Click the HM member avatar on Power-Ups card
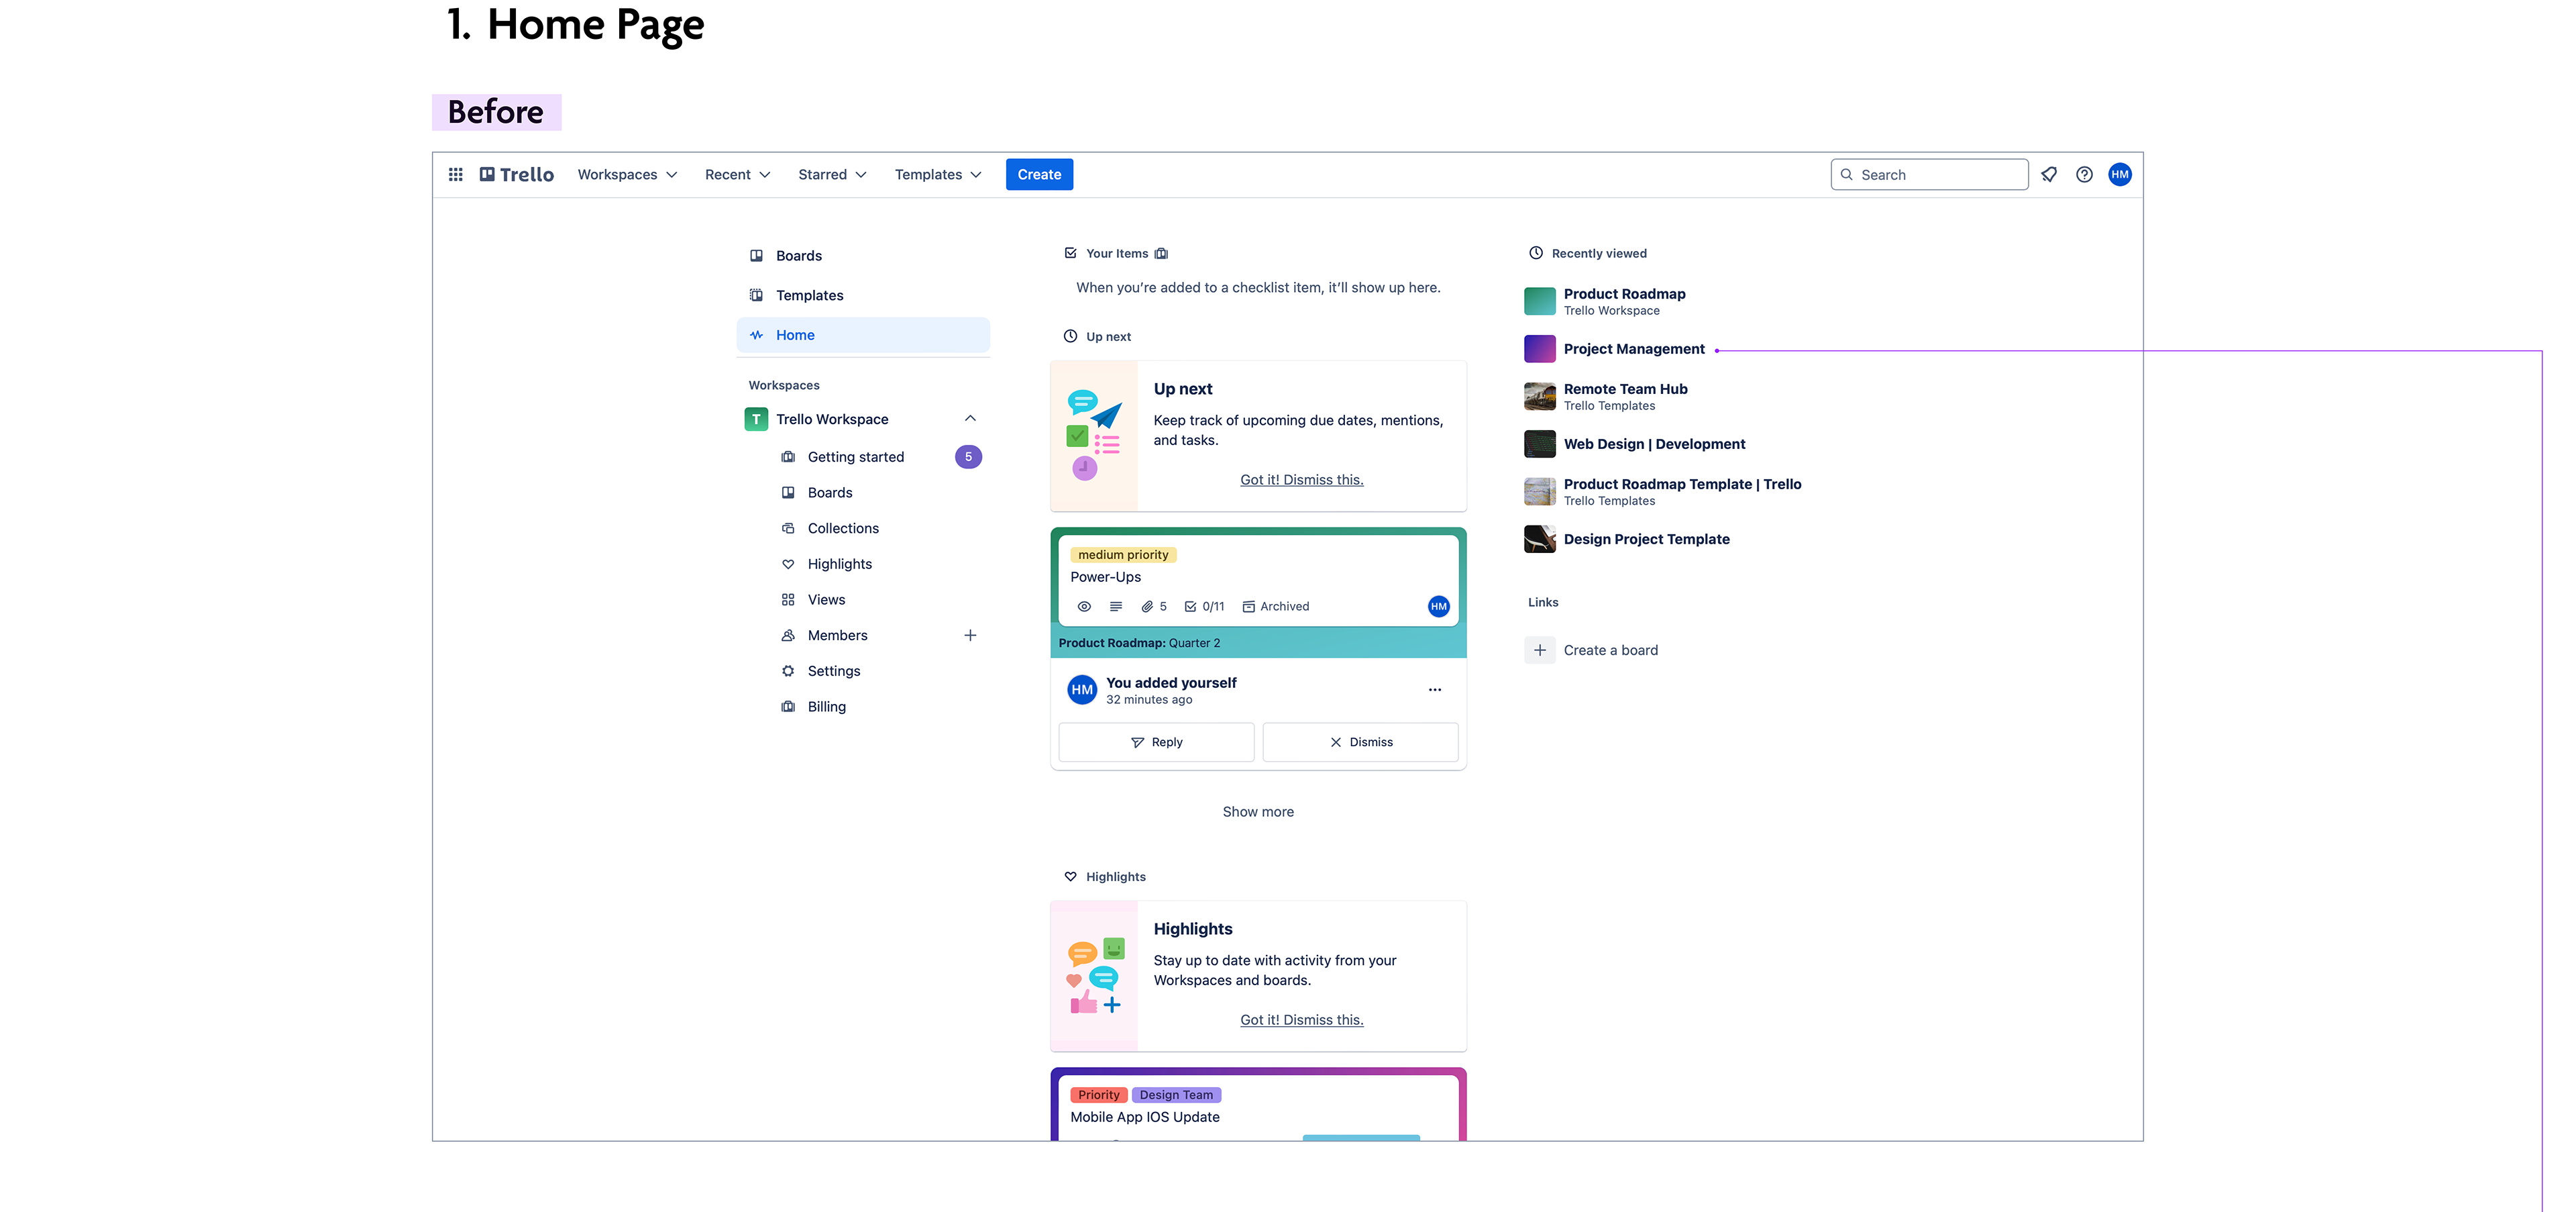This screenshot has width=2576, height=1212. [1438, 606]
